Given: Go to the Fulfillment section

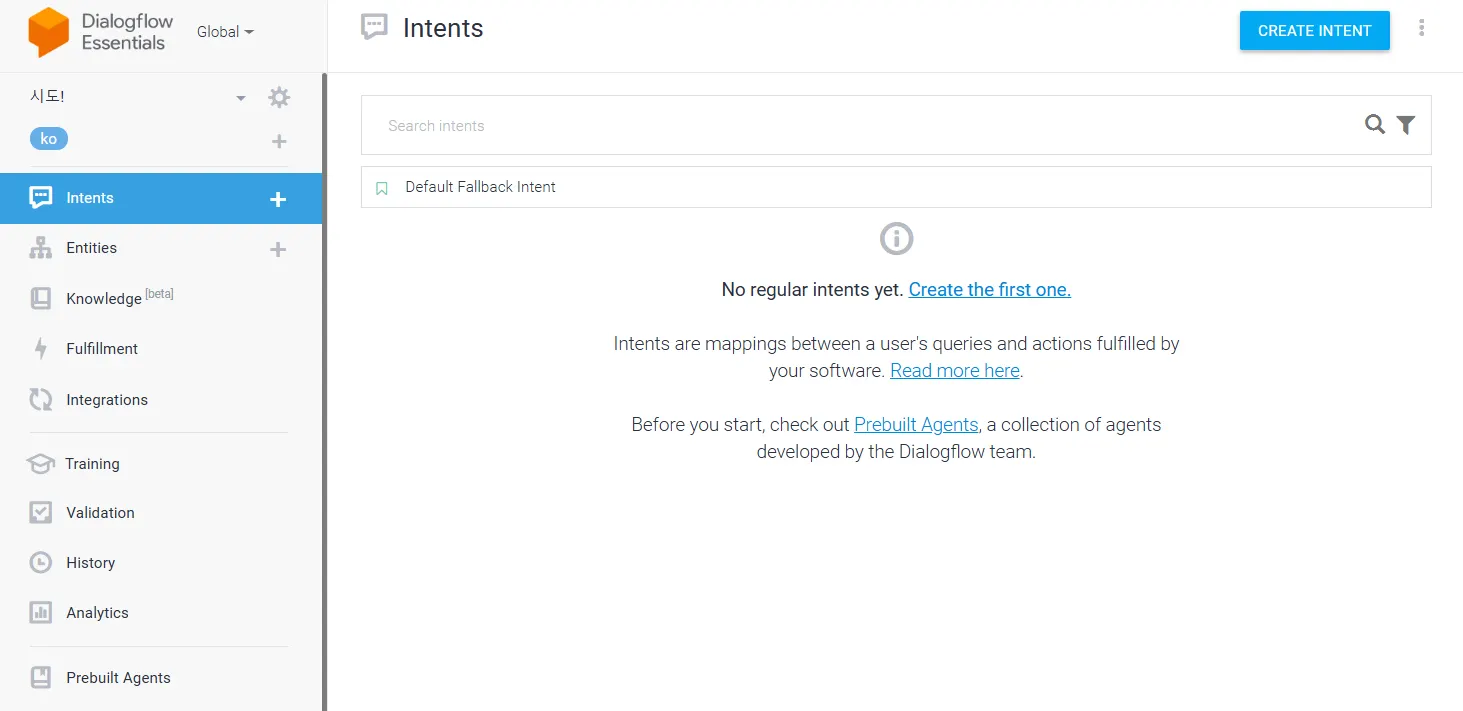Looking at the screenshot, I should pos(102,349).
